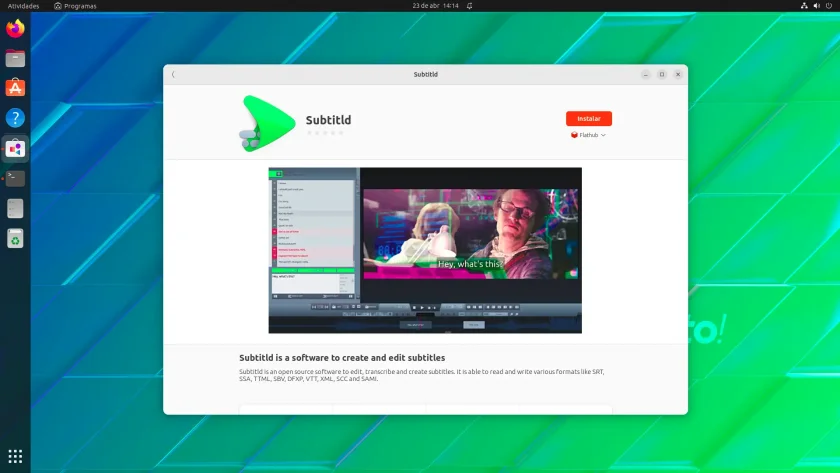This screenshot has width=840, height=473.
Task: Open Files manager from the dock
Action: coord(15,58)
